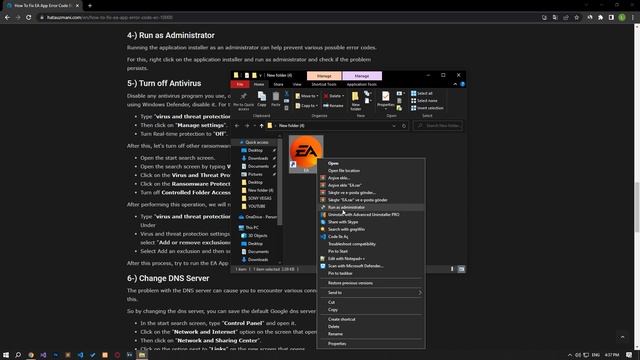640x360 pixels.
Task: Expand the Send to submenu
Action: 371,293
